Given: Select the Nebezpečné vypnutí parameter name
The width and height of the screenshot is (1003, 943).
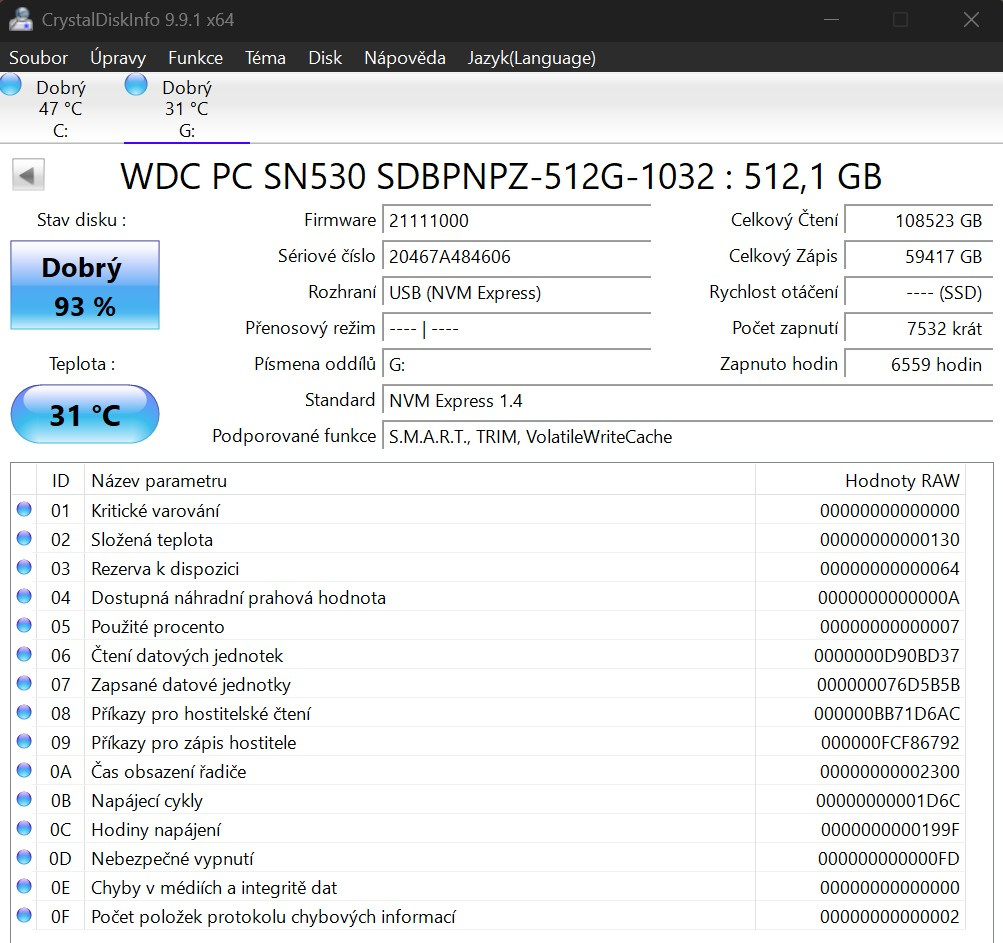Looking at the screenshot, I should (172, 859).
